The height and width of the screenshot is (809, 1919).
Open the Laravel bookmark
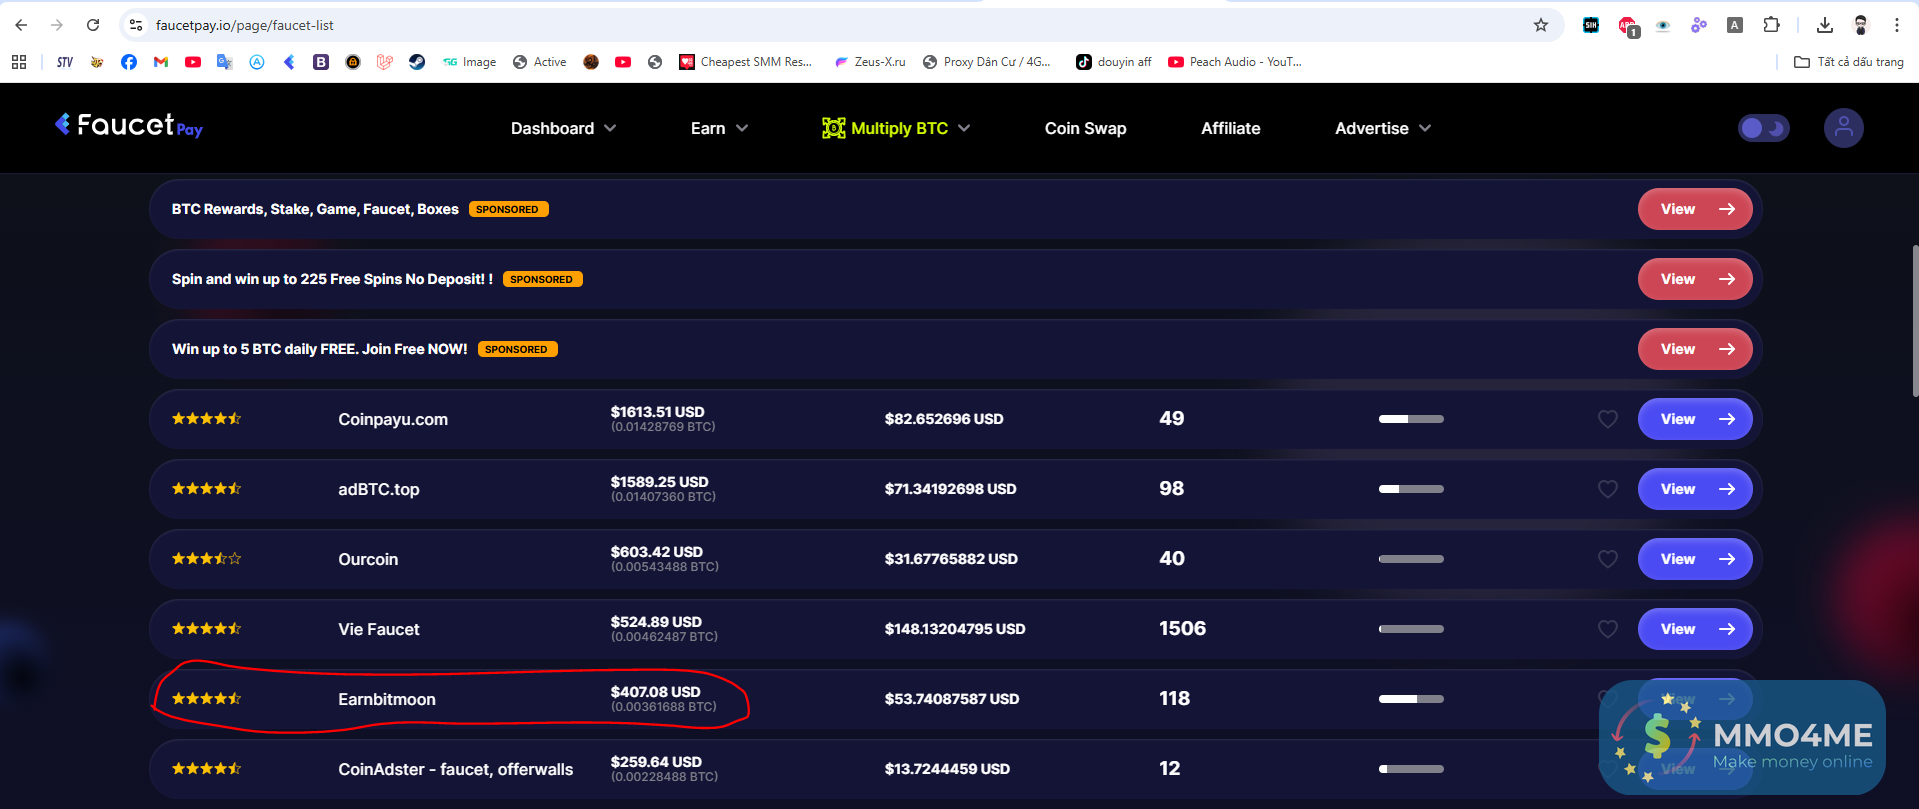385,62
